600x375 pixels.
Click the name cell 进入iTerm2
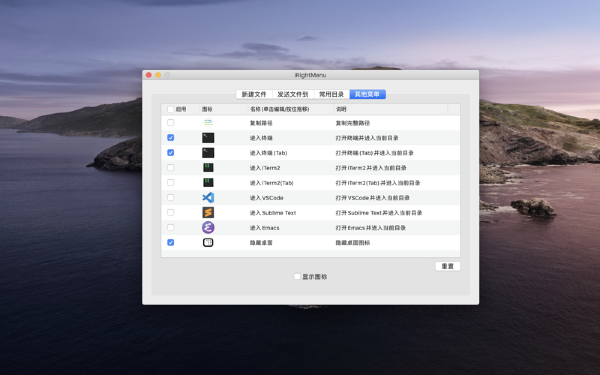coord(265,168)
